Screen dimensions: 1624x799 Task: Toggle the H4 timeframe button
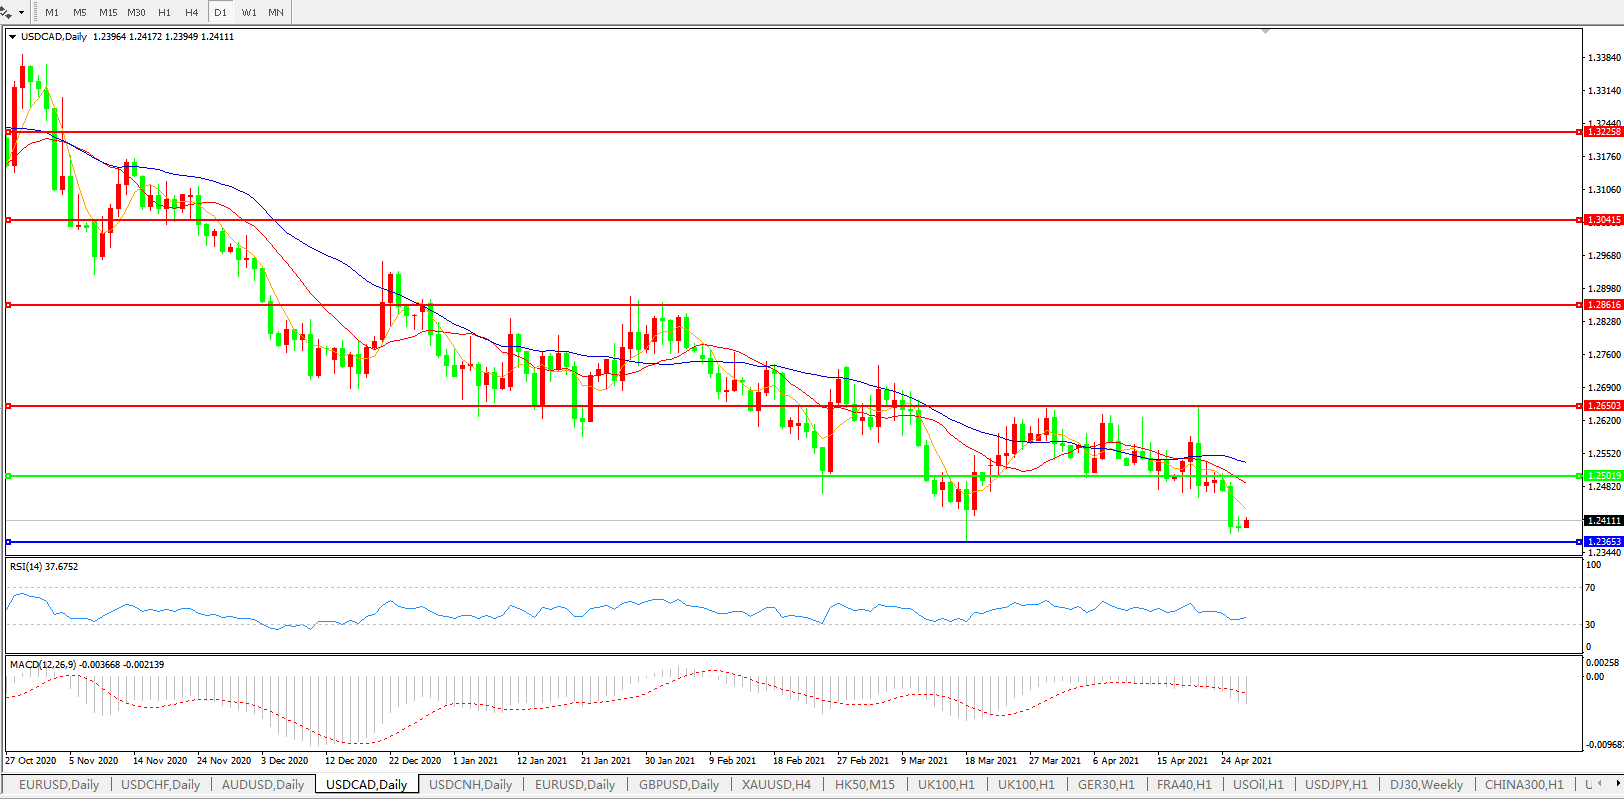191,12
